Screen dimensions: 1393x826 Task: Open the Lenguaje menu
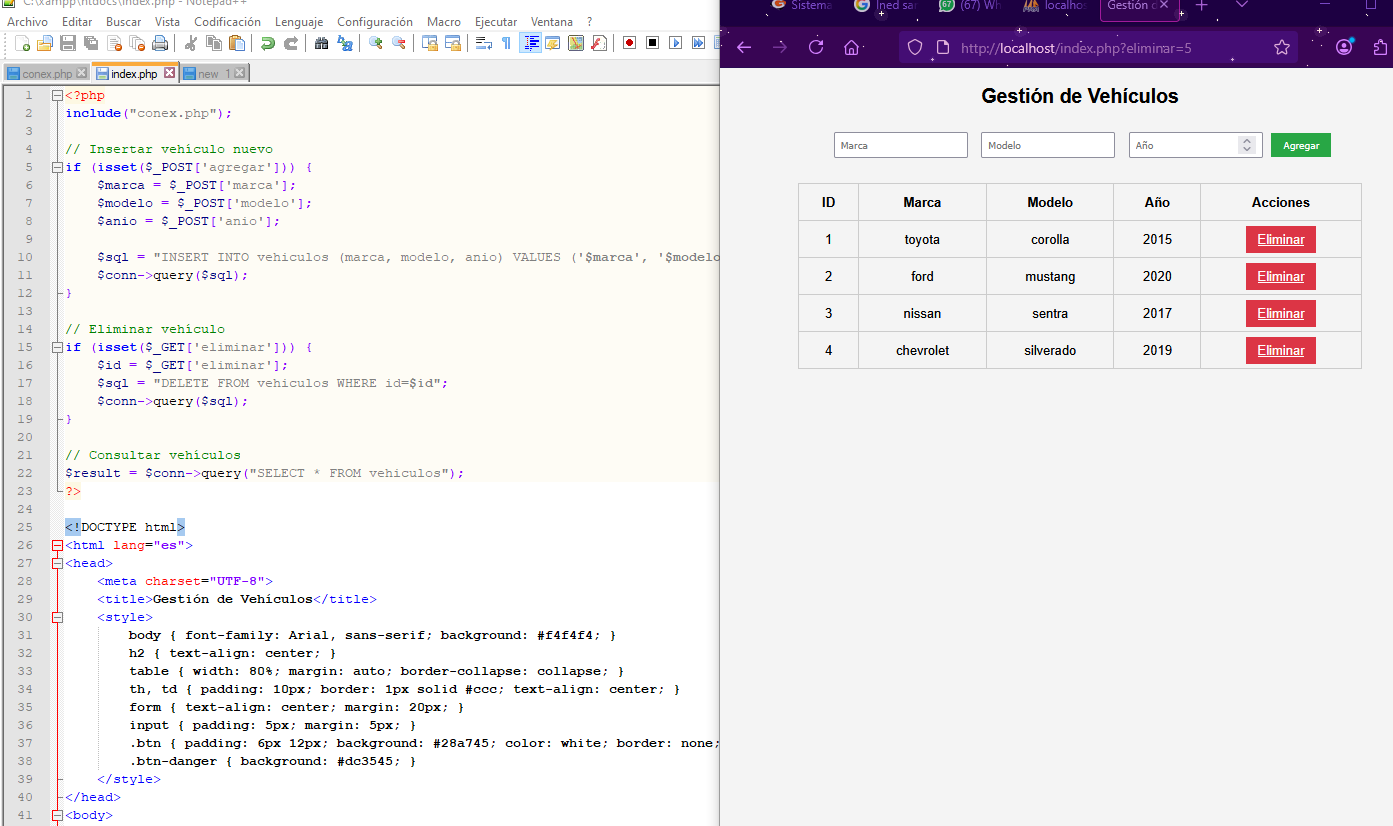pos(298,22)
